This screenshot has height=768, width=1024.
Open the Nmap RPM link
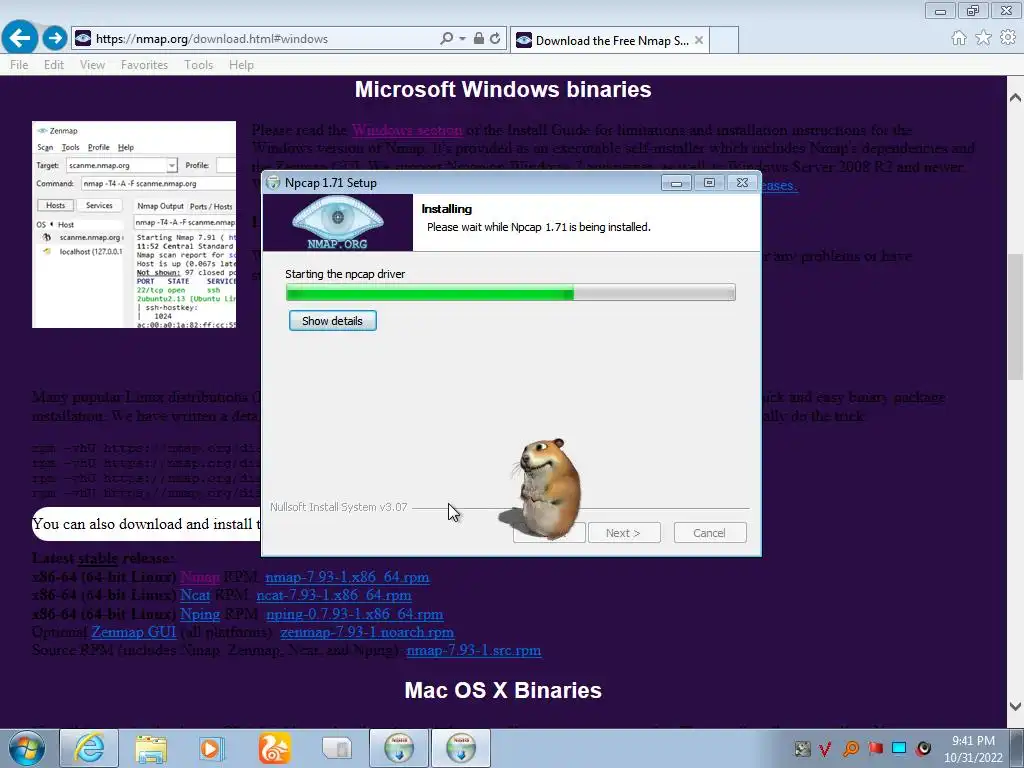coord(200,577)
